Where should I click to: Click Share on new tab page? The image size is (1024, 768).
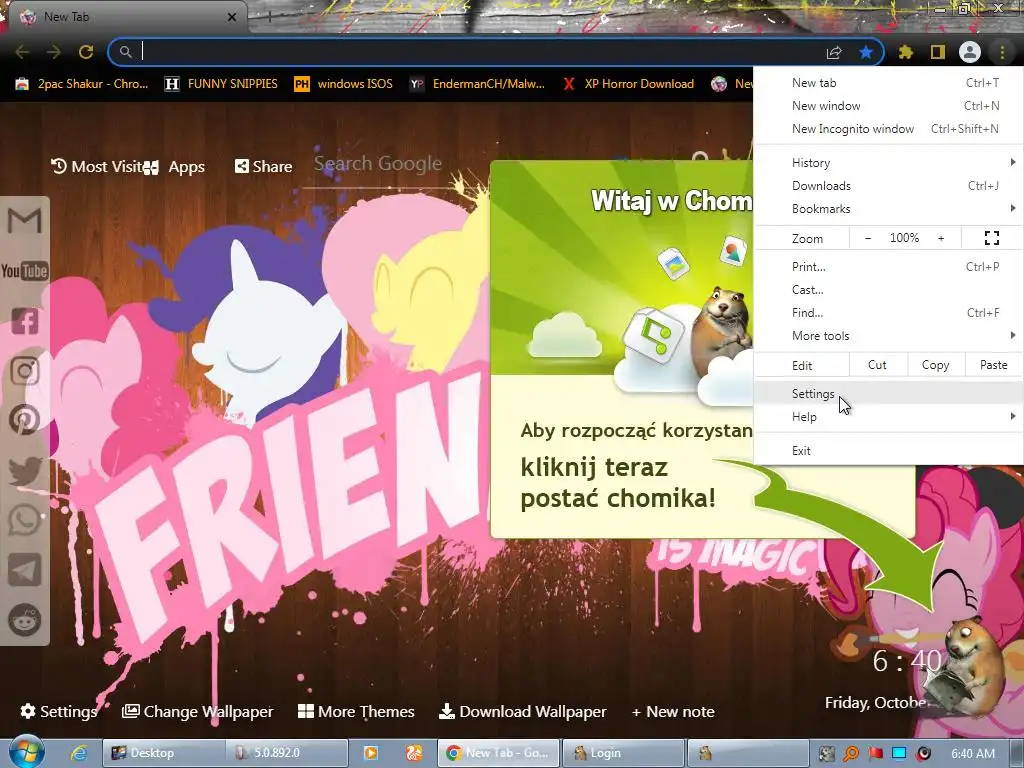click(x=263, y=167)
